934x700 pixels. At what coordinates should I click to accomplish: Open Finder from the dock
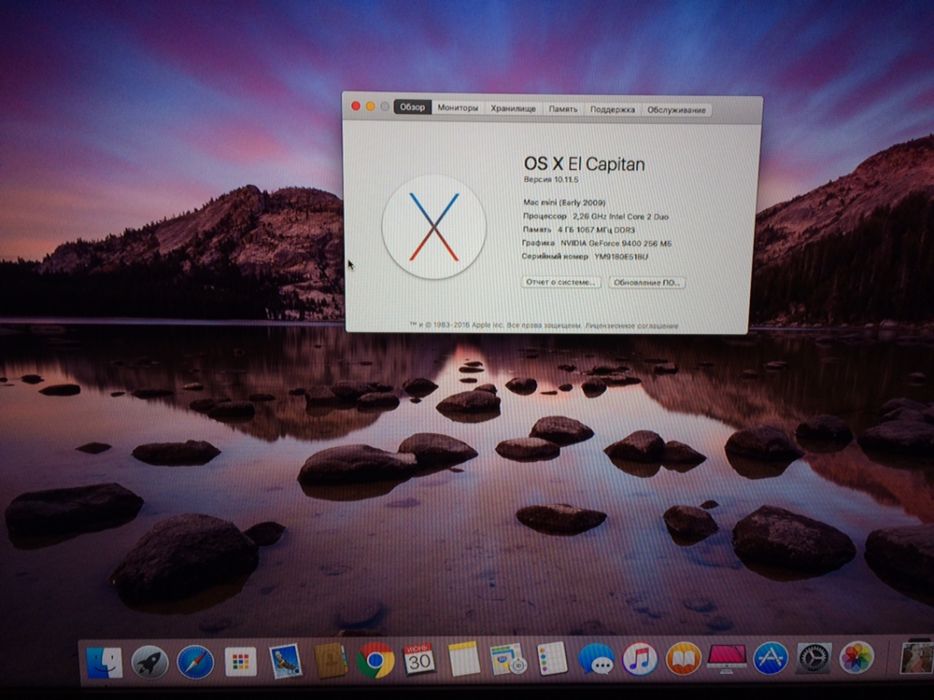[x=103, y=661]
